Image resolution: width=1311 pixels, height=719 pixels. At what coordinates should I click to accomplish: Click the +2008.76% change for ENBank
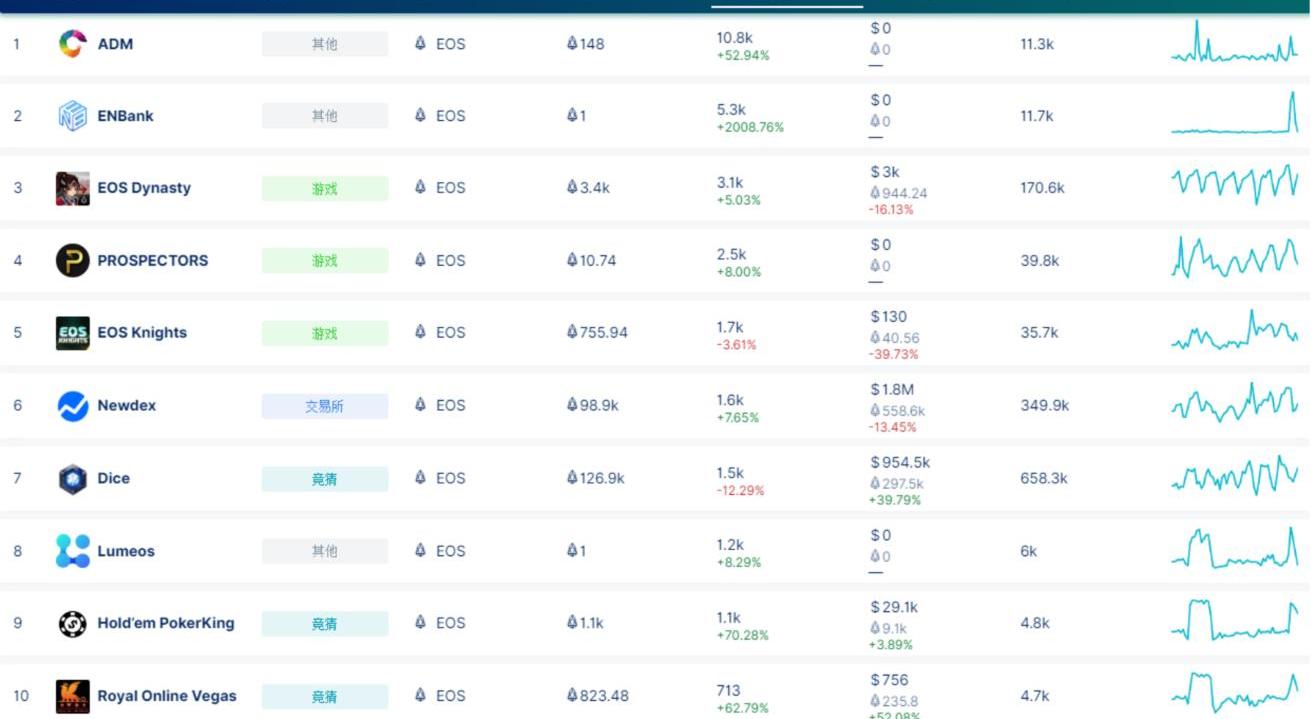tap(750, 128)
